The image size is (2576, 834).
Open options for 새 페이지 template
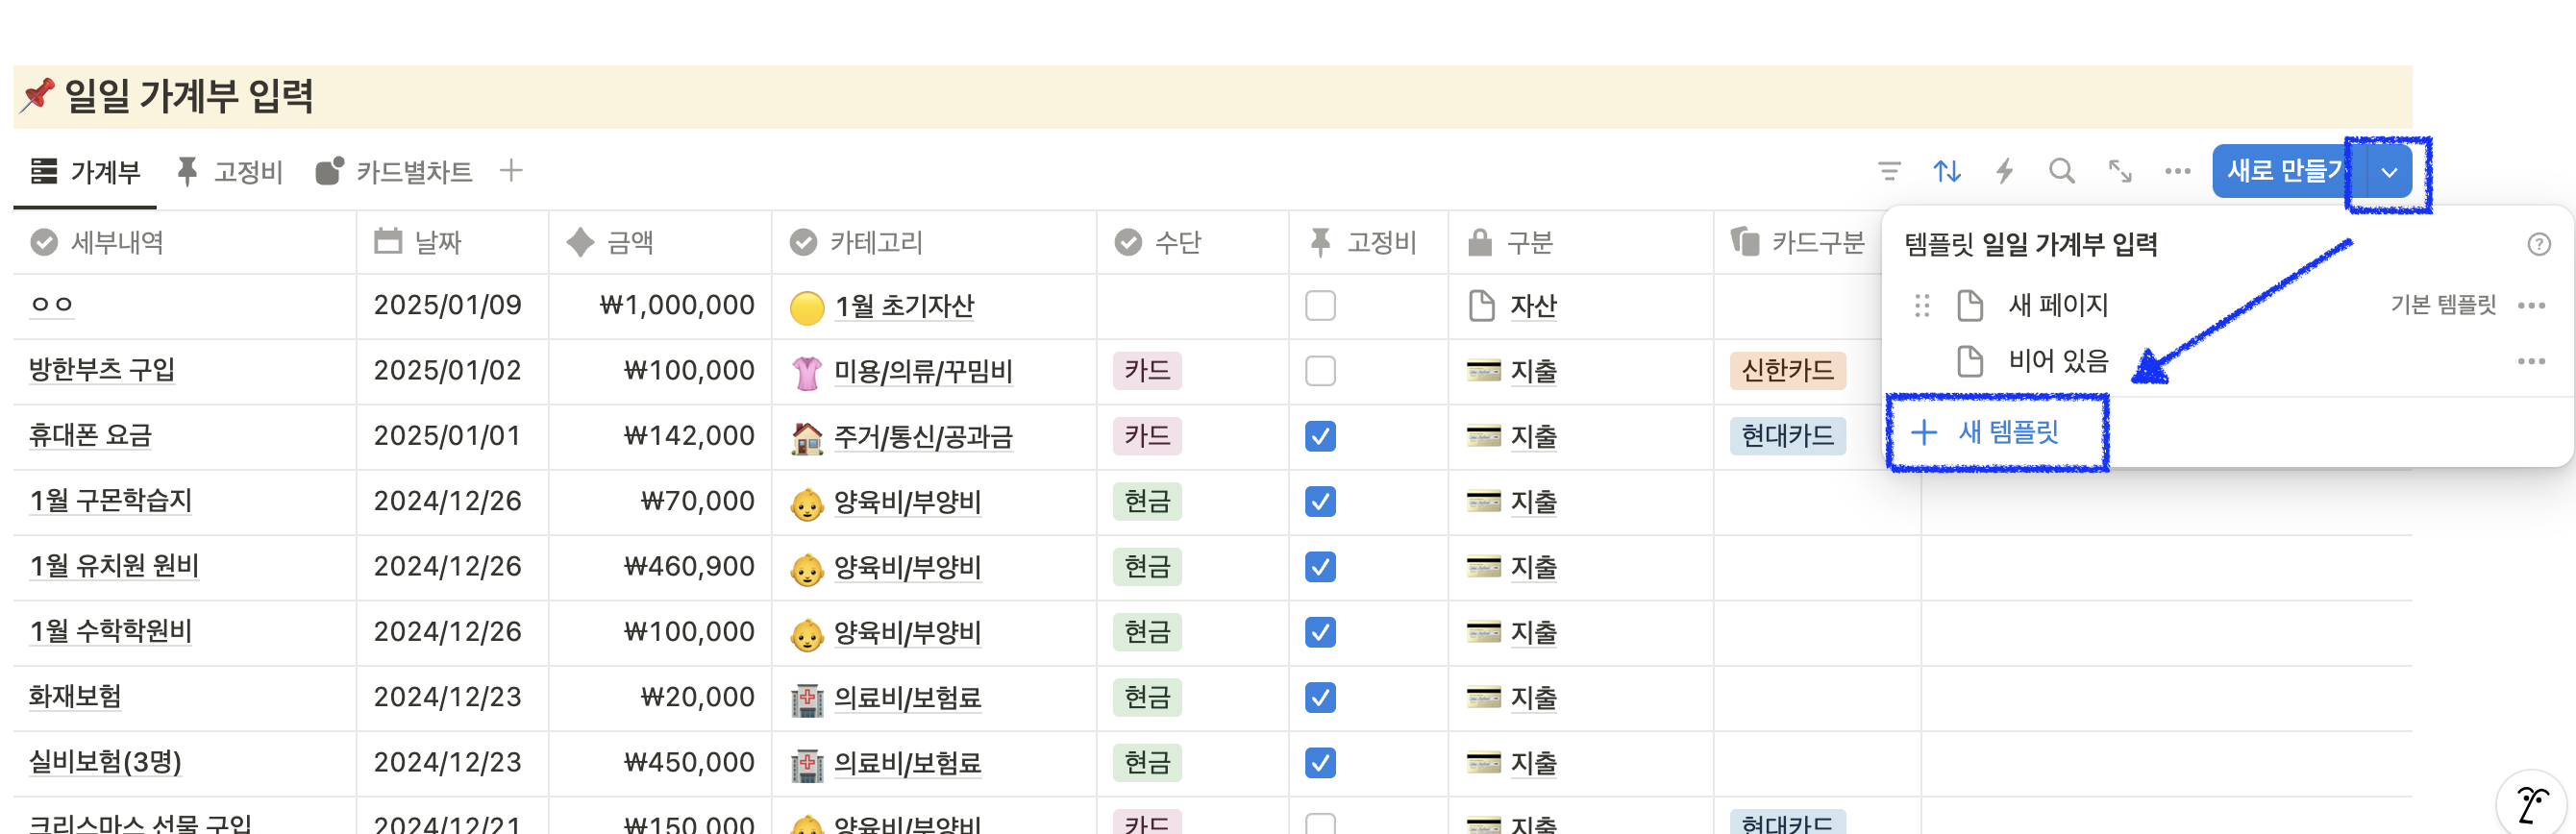point(2531,305)
